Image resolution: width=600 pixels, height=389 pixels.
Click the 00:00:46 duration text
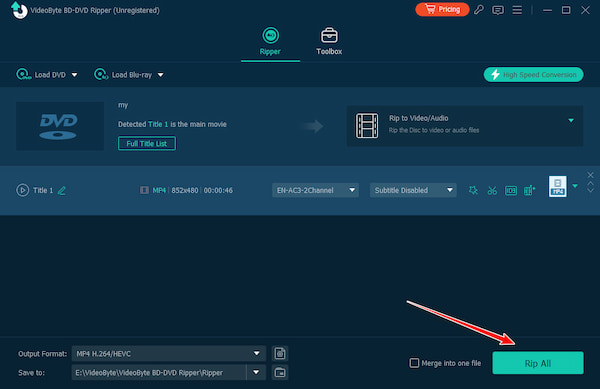pyautogui.click(x=218, y=190)
